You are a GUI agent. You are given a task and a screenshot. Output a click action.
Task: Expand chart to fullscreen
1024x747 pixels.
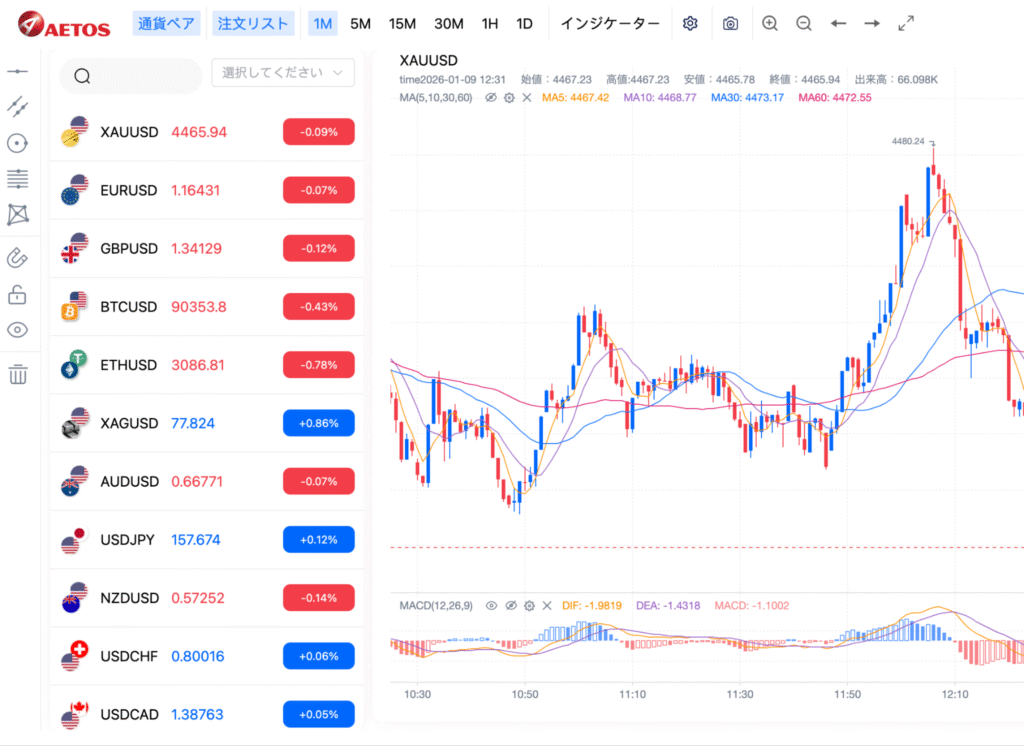[906, 24]
